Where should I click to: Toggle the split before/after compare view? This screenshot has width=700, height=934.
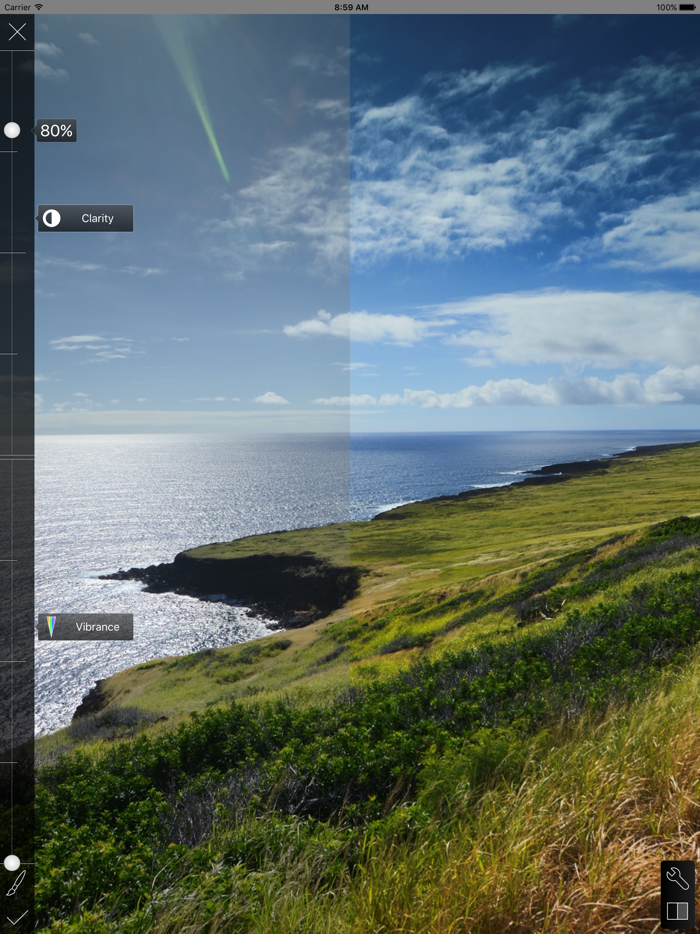[x=677, y=911]
